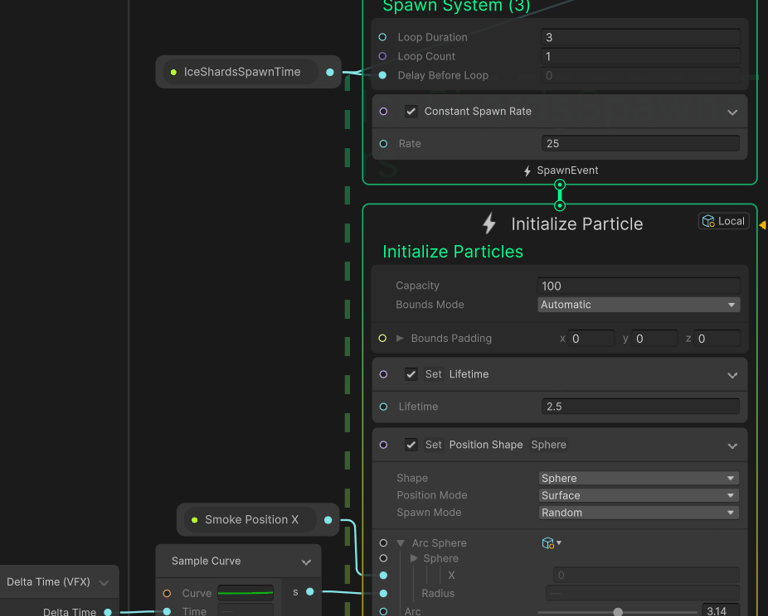Click the Spawn System (3) title
The width and height of the screenshot is (768, 616).
pyautogui.click(x=456, y=6)
